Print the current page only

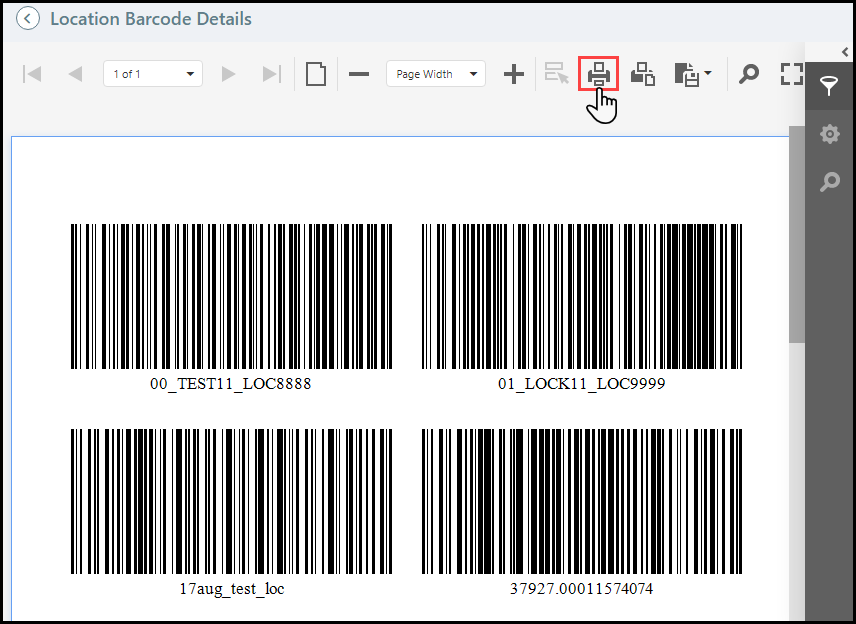pyautogui.click(x=643, y=74)
